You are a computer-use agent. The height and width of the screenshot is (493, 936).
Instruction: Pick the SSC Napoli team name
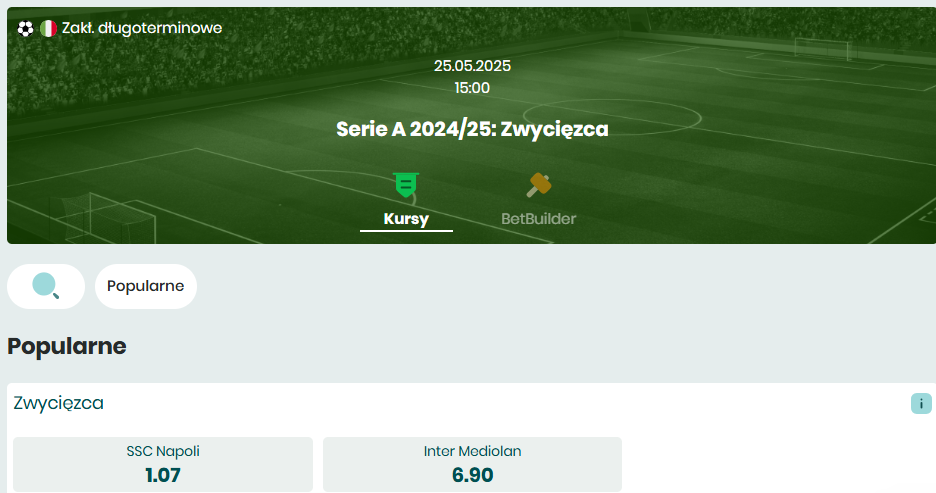(163, 451)
